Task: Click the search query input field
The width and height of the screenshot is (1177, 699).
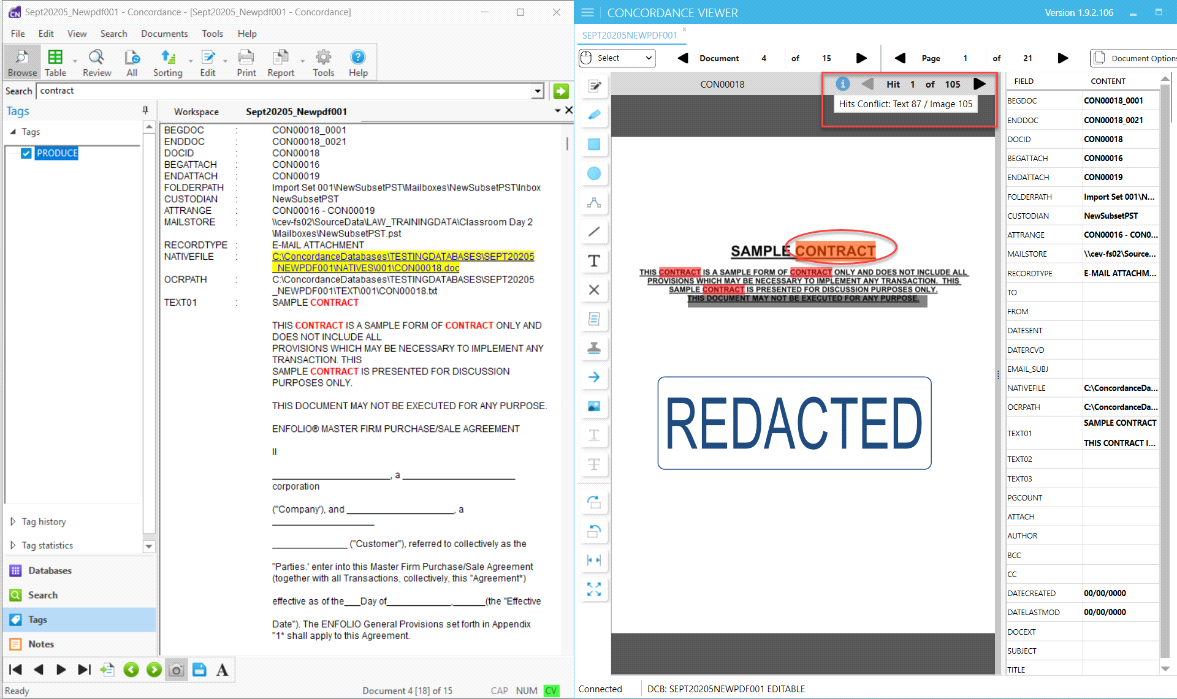Action: point(284,91)
